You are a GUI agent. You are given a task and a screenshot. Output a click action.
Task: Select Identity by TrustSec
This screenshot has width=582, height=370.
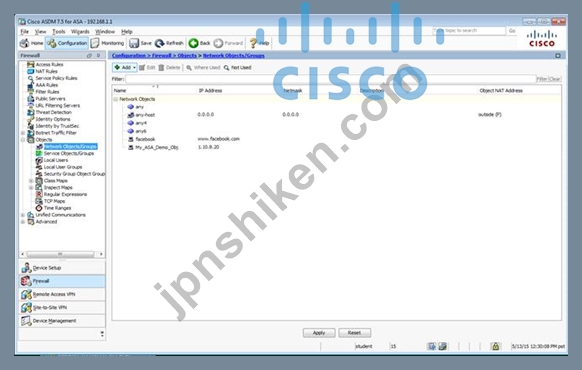pyautogui.click(x=57, y=126)
